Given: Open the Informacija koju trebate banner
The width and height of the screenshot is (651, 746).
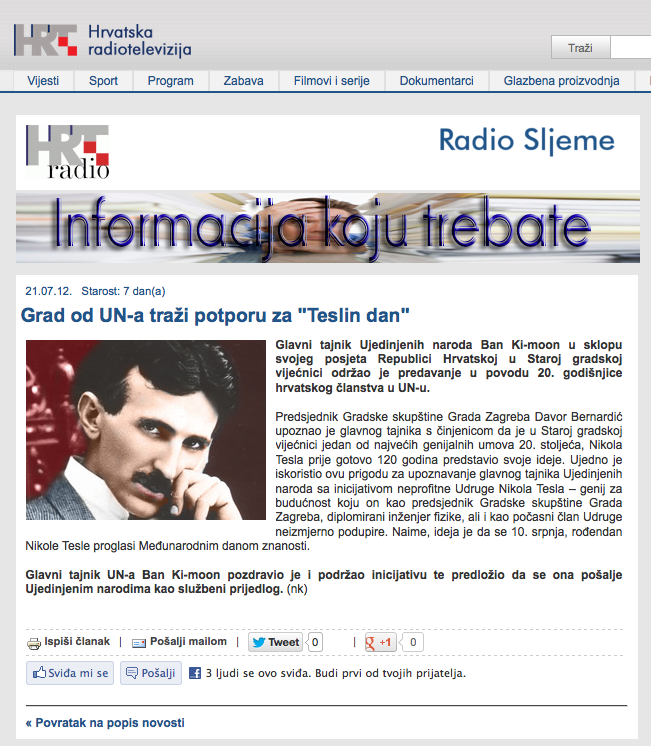Looking at the screenshot, I should click(x=328, y=227).
